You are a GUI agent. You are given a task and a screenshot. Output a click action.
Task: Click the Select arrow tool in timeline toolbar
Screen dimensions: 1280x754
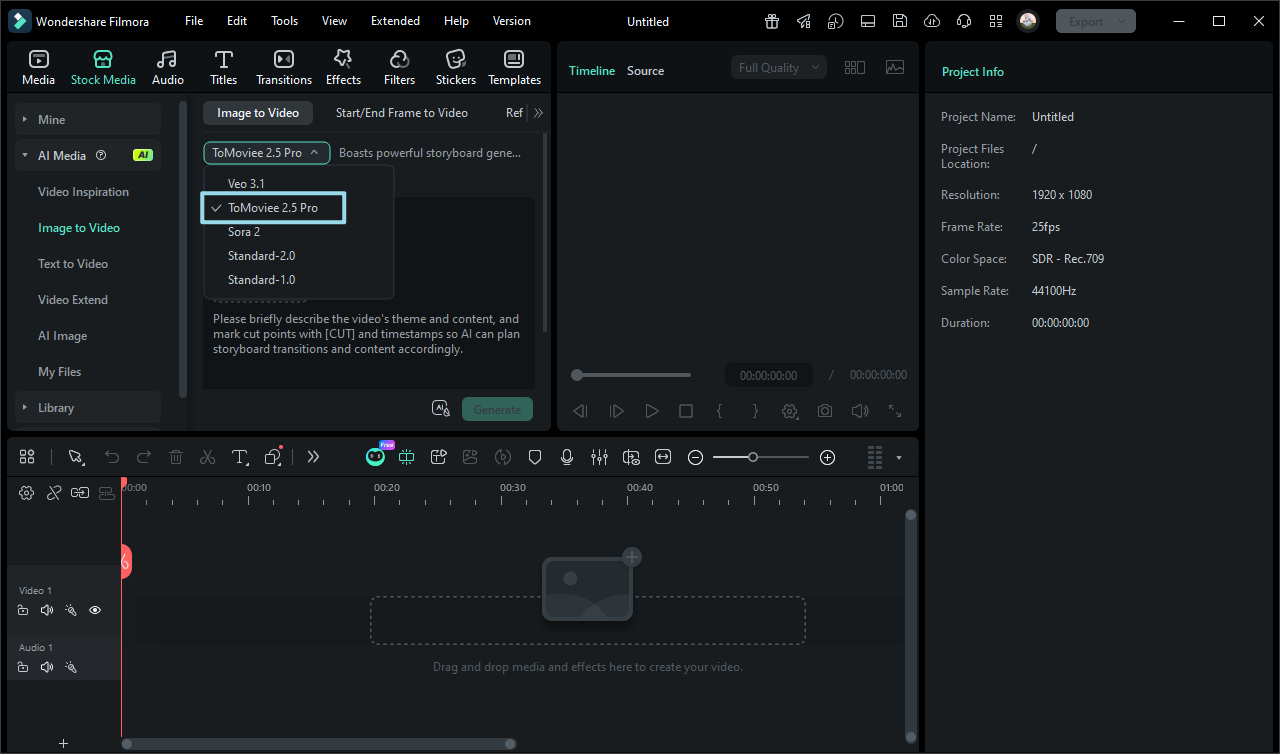tap(76, 457)
